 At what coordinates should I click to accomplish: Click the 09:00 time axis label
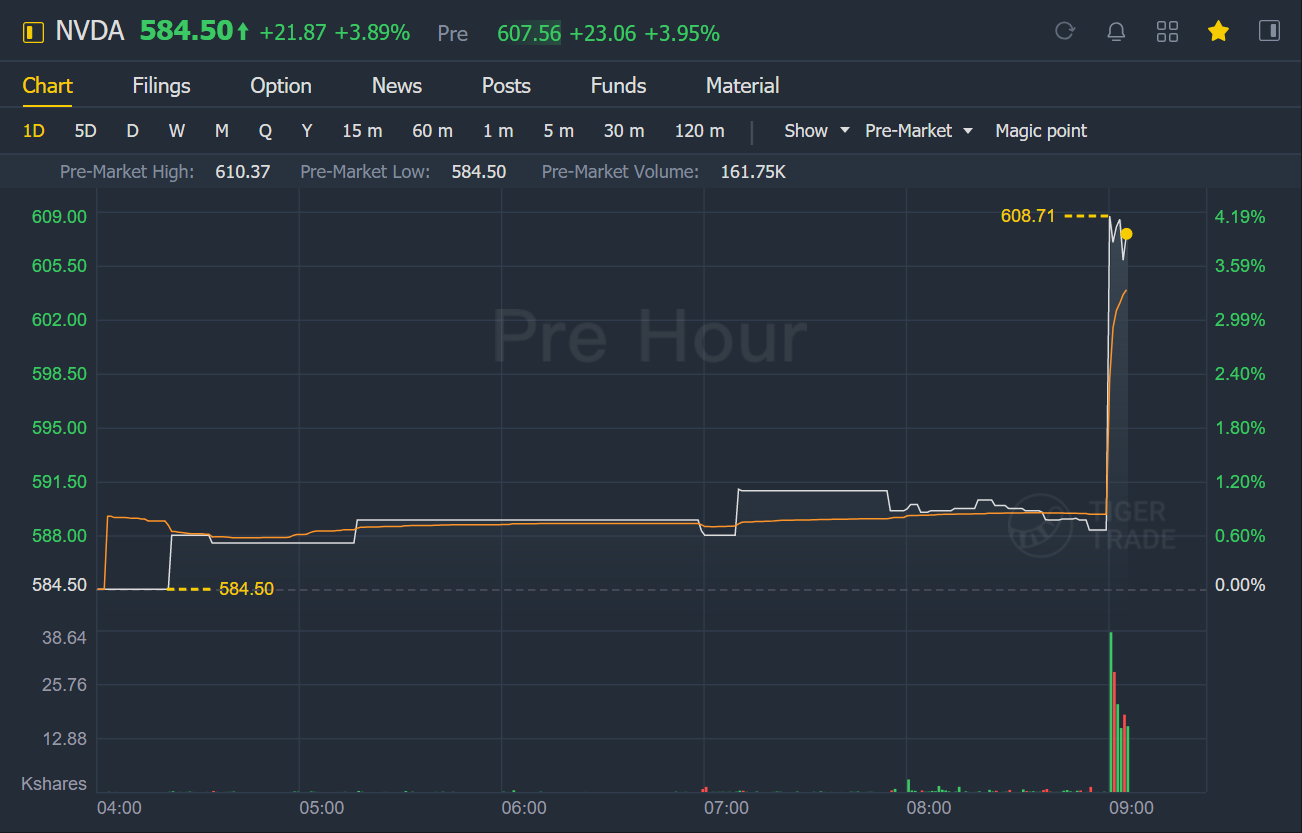click(1130, 808)
